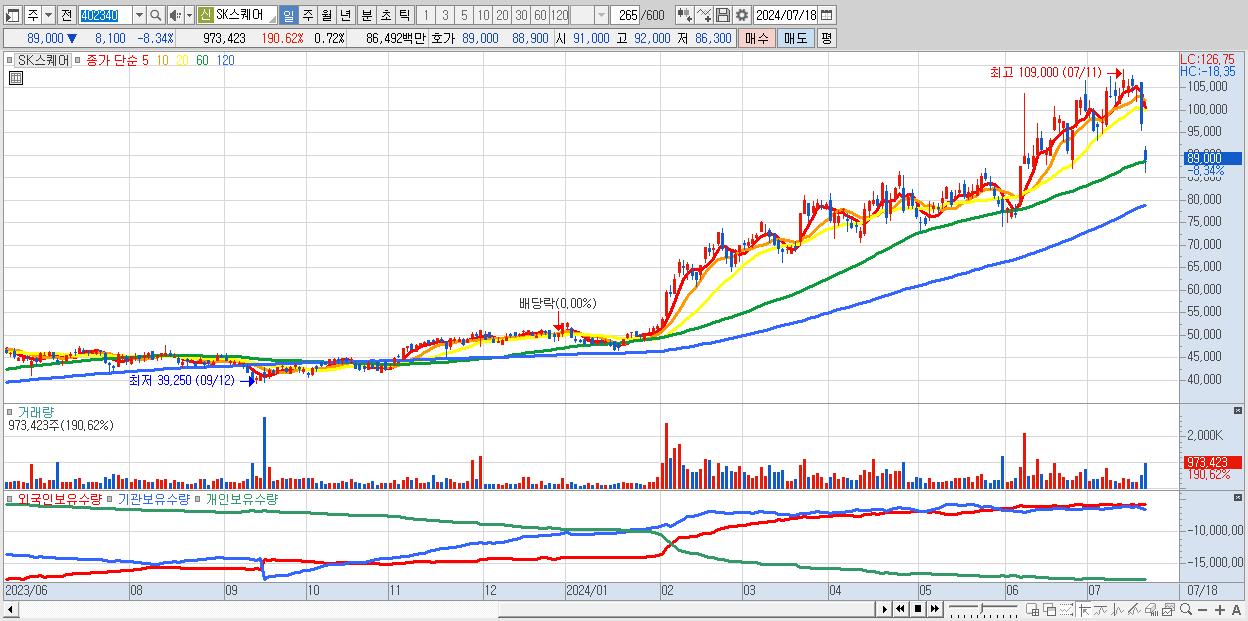This screenshot has width=1248, height=621.
Task: Click the 주 button in toolbar
Action: point(33,15)
